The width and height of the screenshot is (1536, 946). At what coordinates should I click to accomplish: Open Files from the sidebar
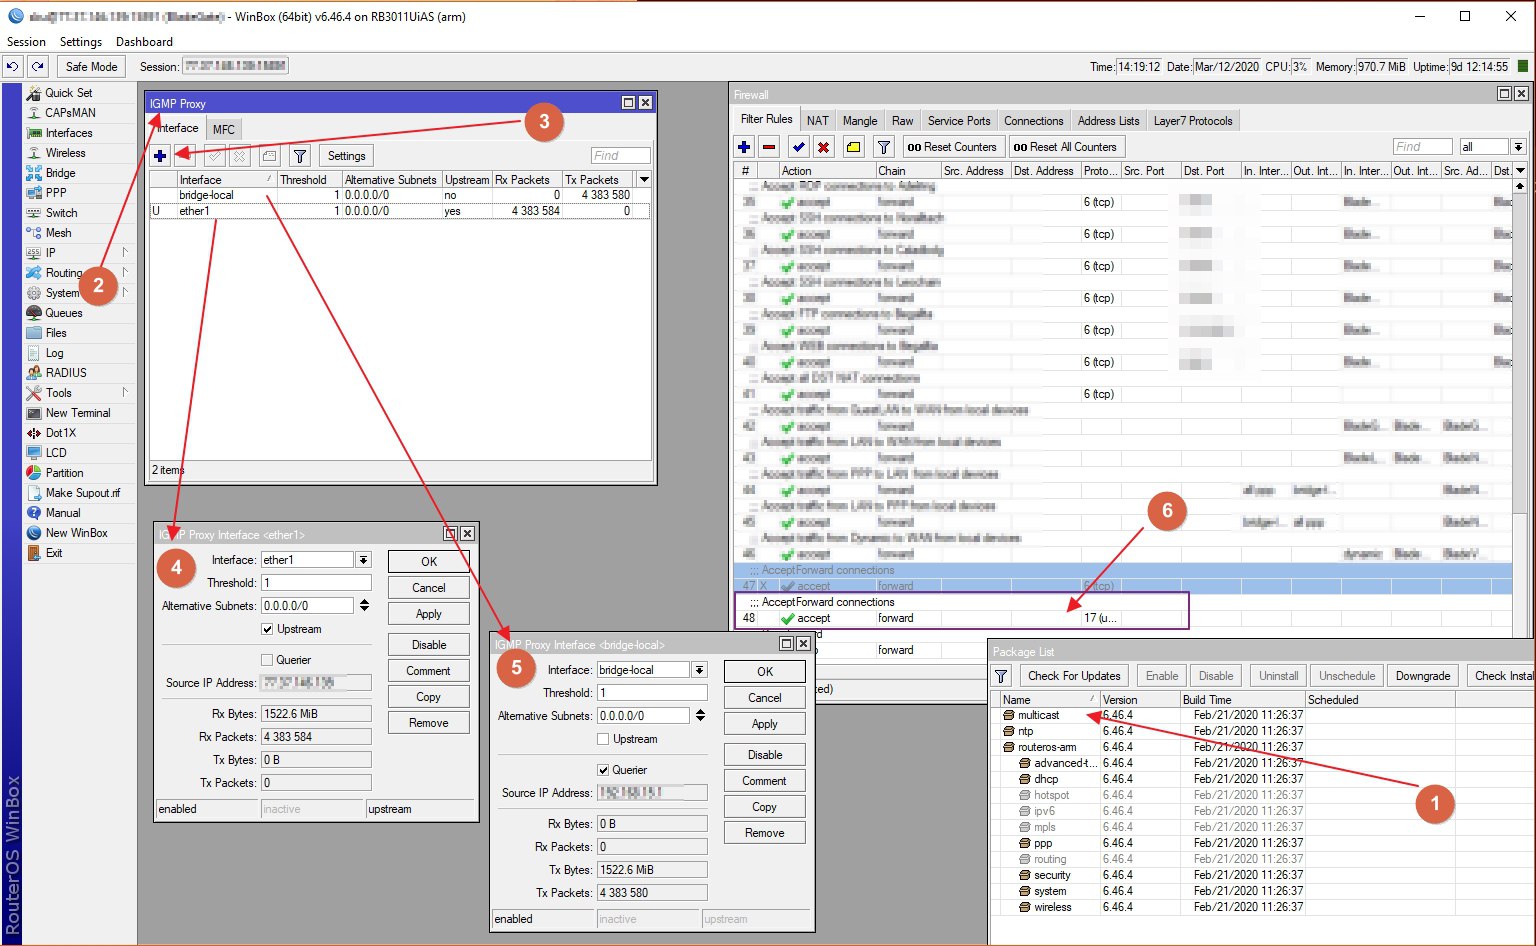tap(56, 333)
